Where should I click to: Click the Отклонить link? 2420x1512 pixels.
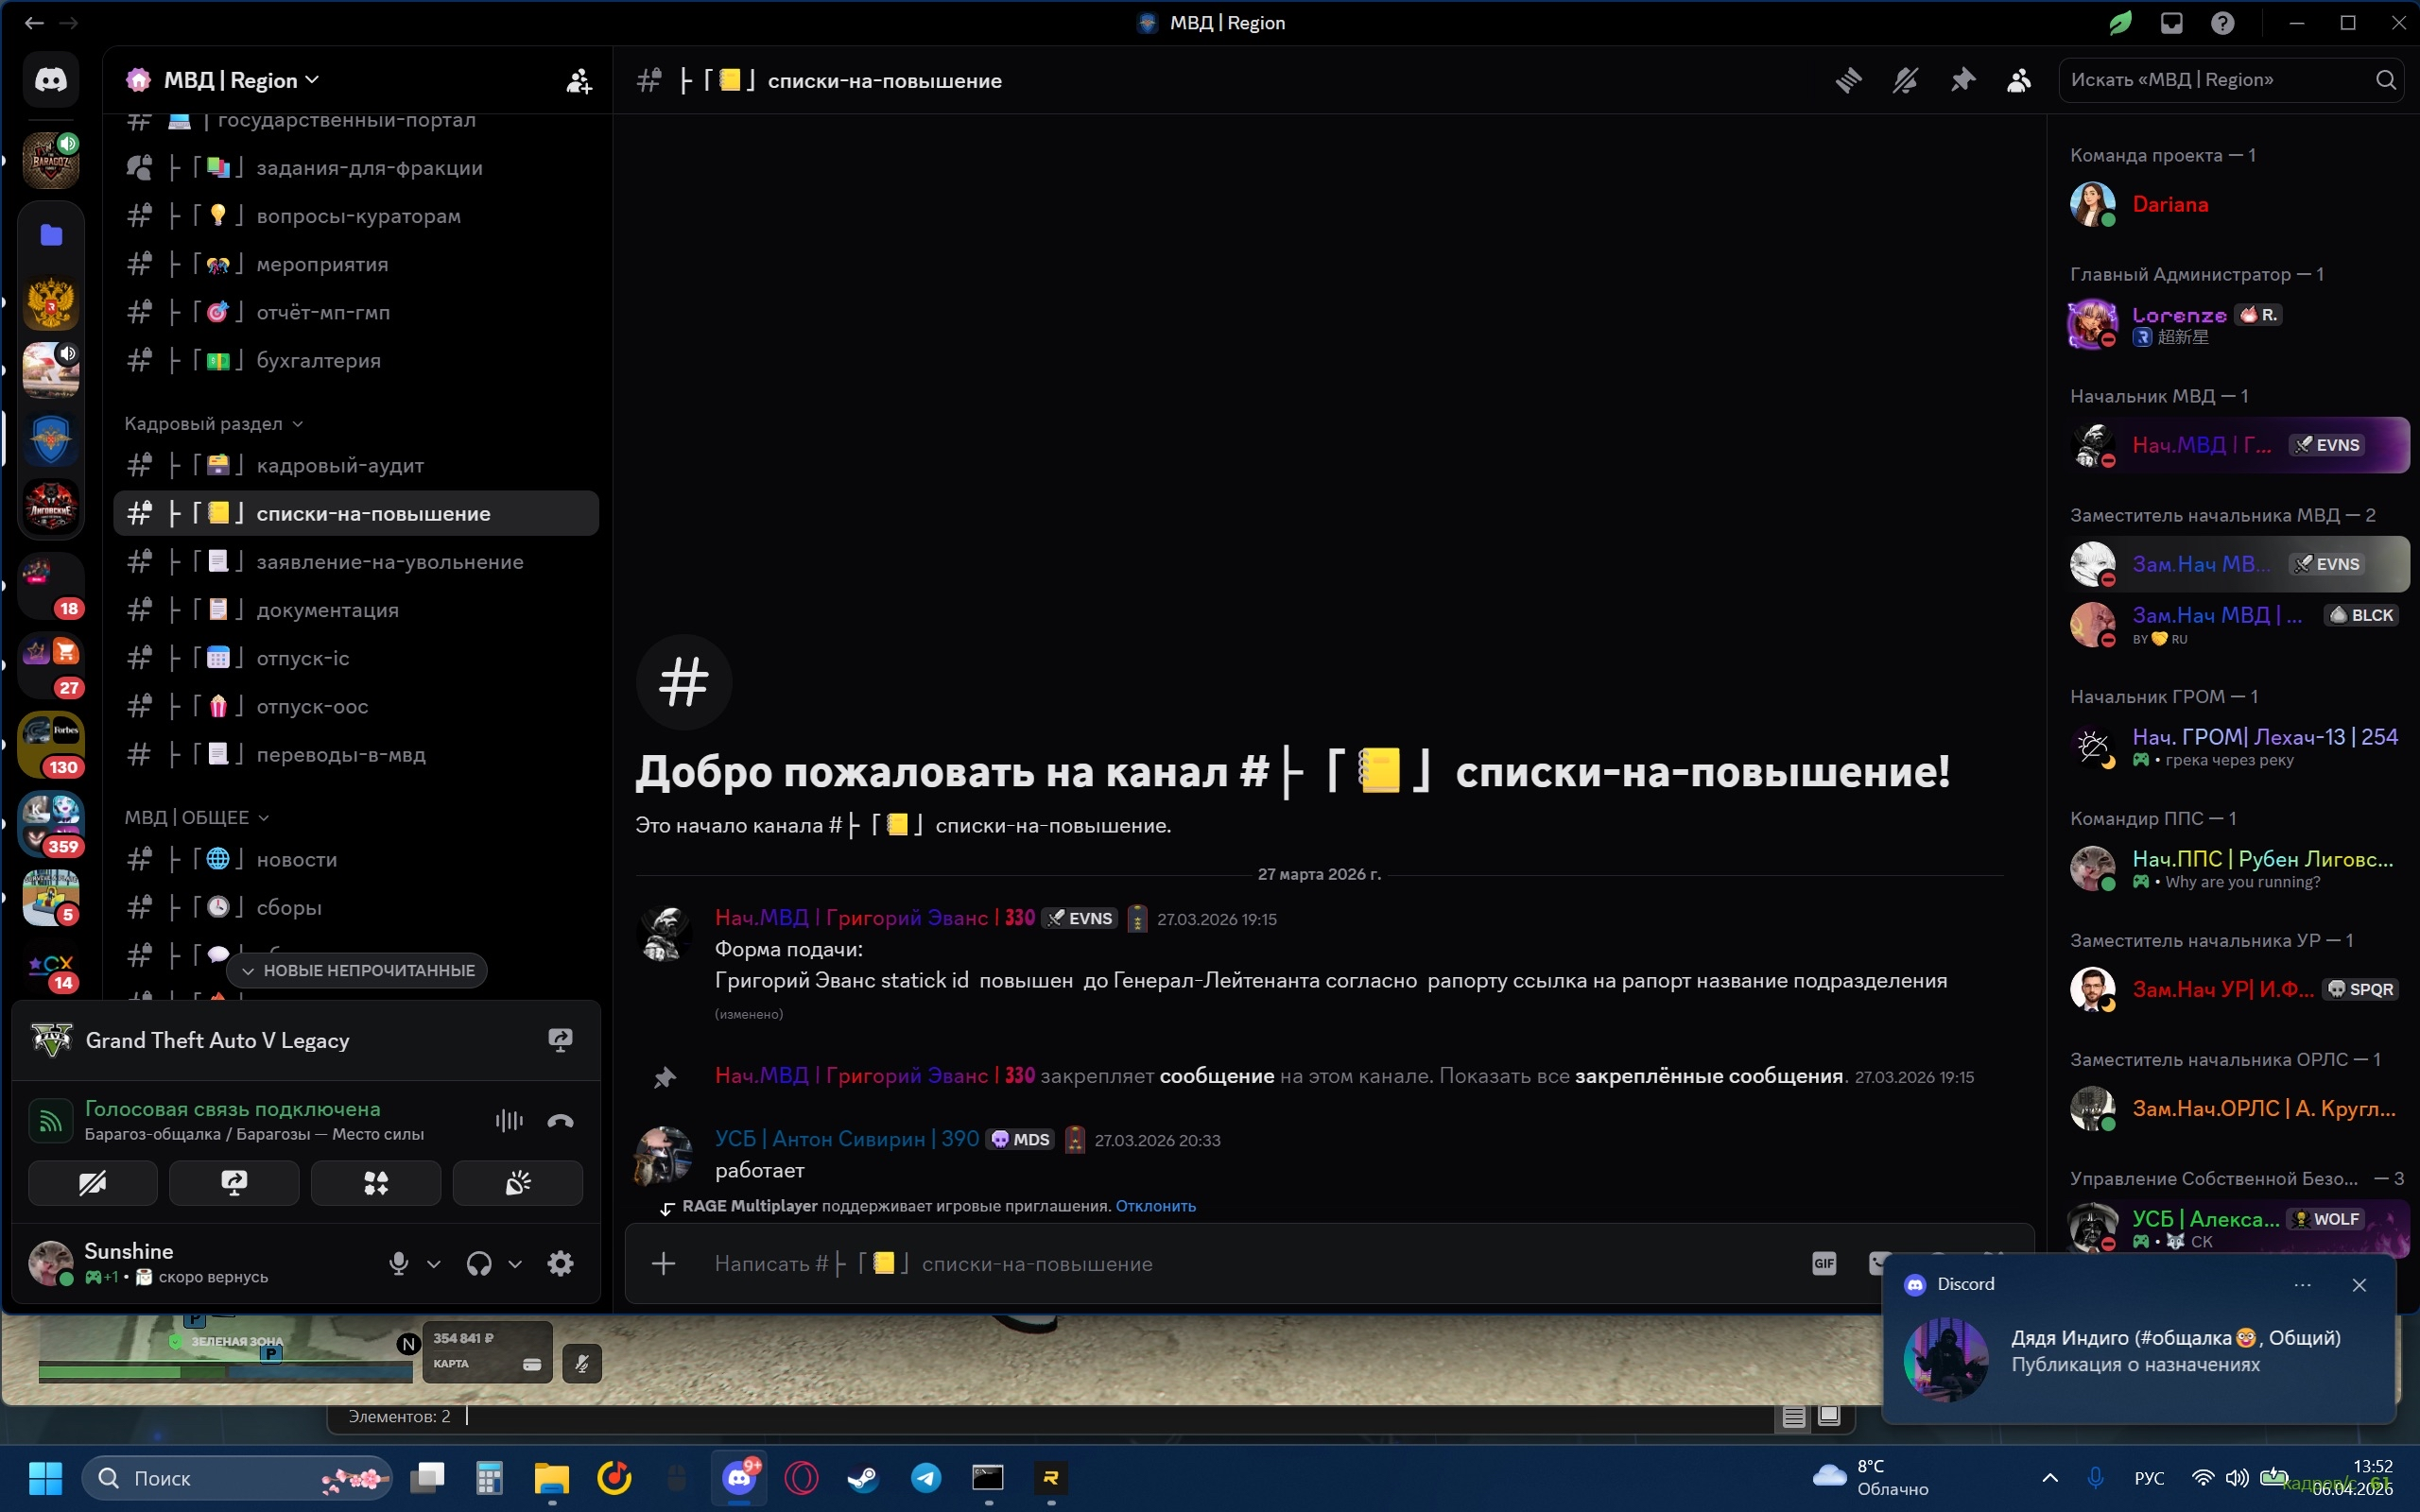point(1155,1206)
